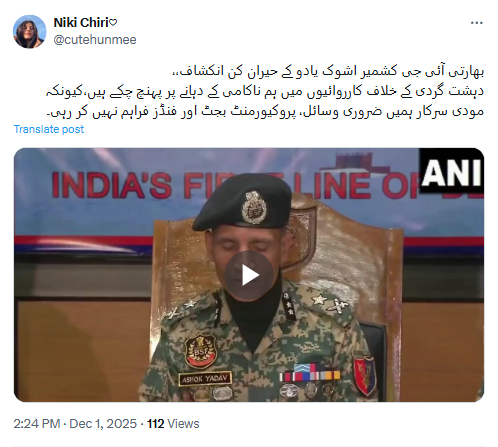
Task: Click the ASHOK YADAV name tag in video
Action: click(x=205, y=378)
